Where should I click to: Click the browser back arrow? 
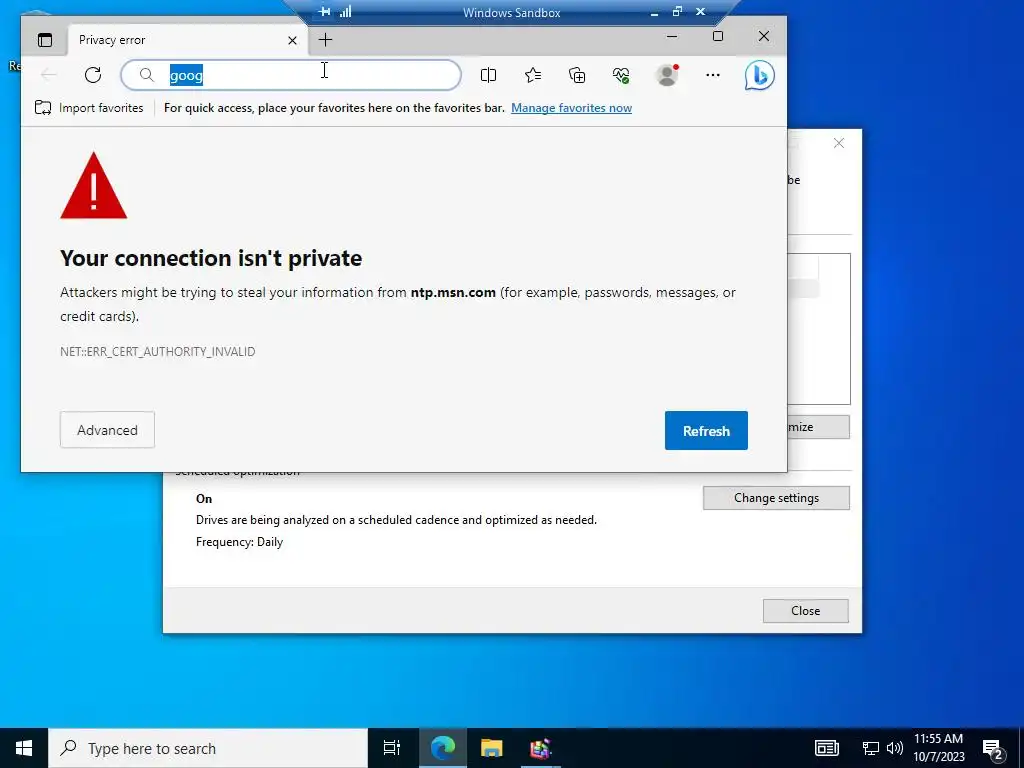48,75
